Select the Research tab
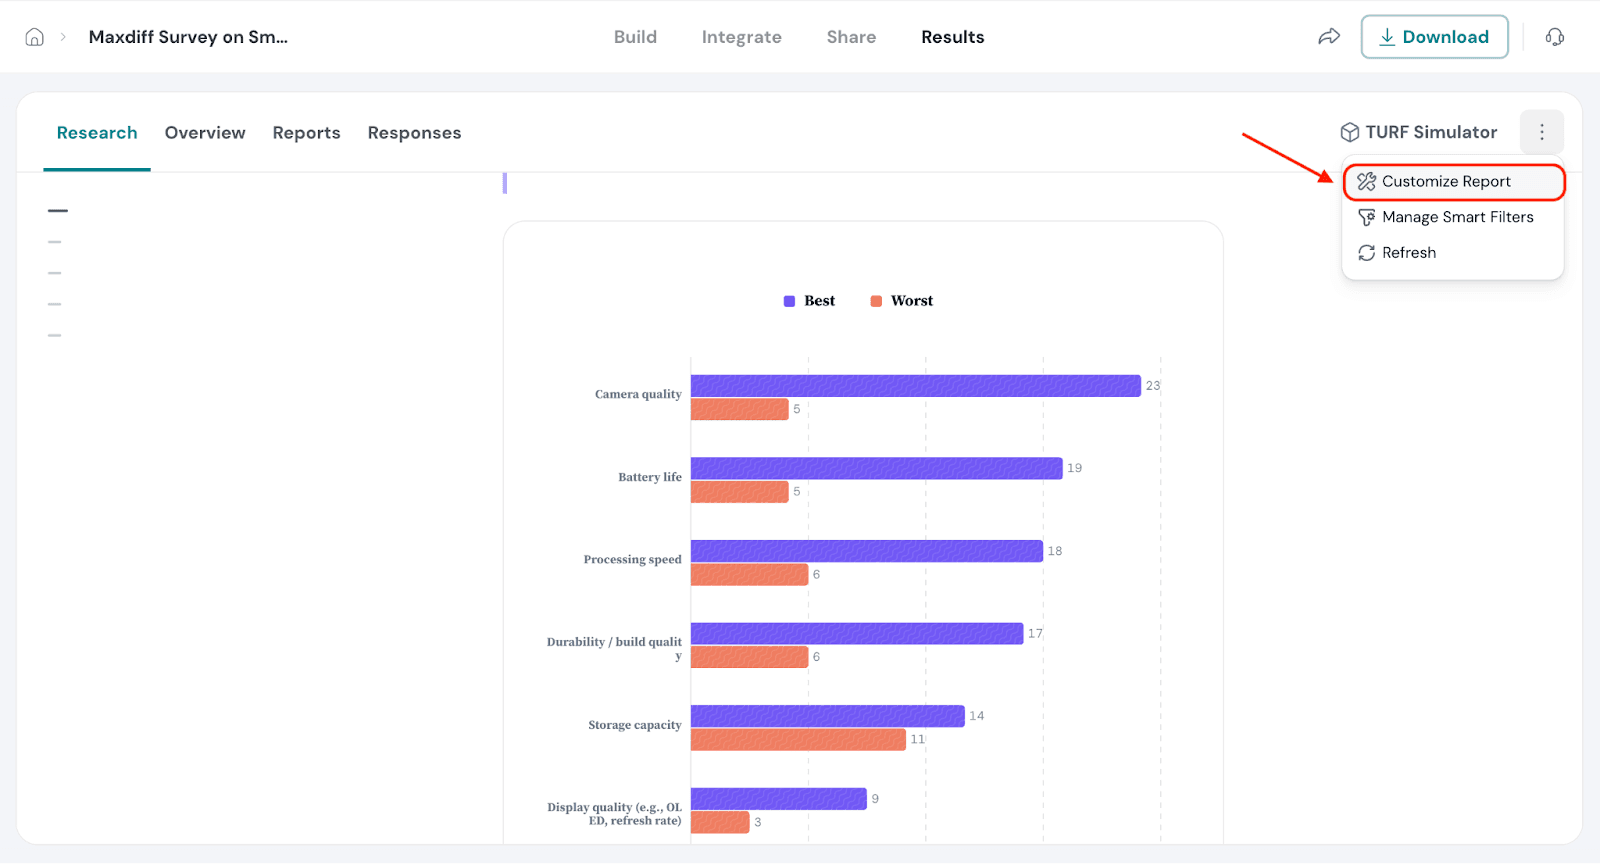This screenshot has width=1600, height=865. (97, 133)
